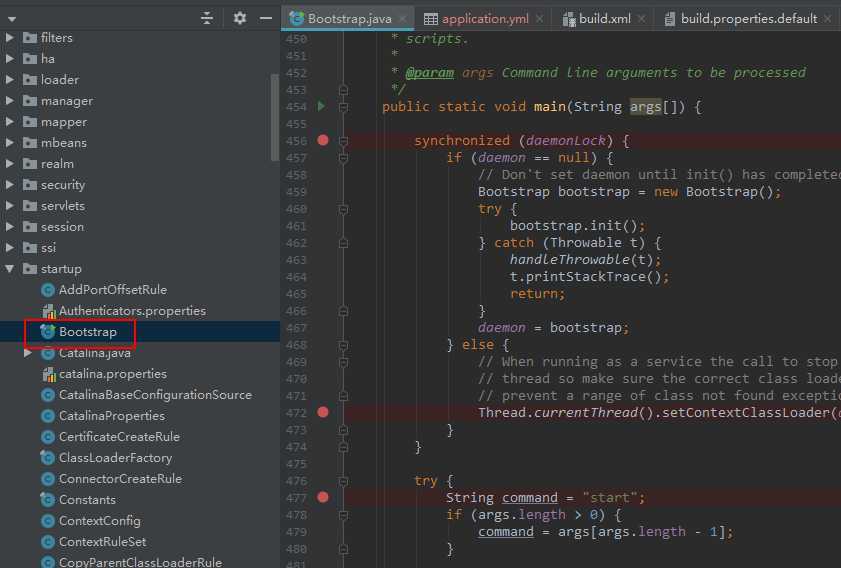
Task: Click the filters folder icon
Action: click(x=30, y=38)
